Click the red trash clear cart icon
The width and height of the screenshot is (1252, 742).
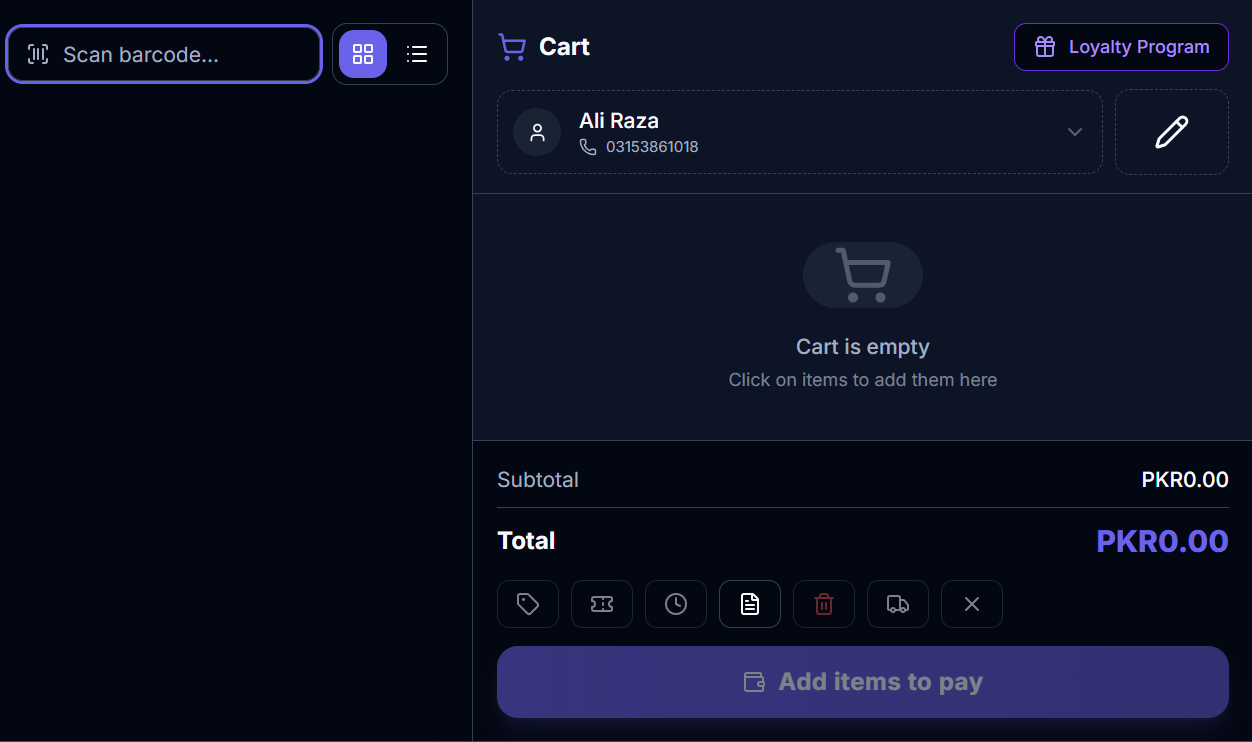click(824, 604)
